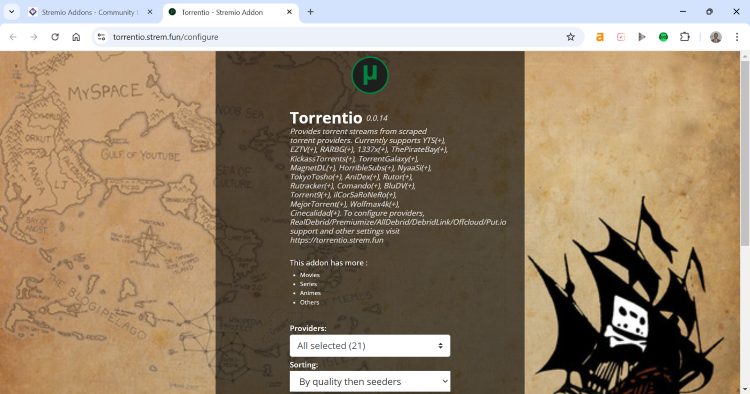Click the Movies list item
750x394 pixels.
[x=309, y=275]
